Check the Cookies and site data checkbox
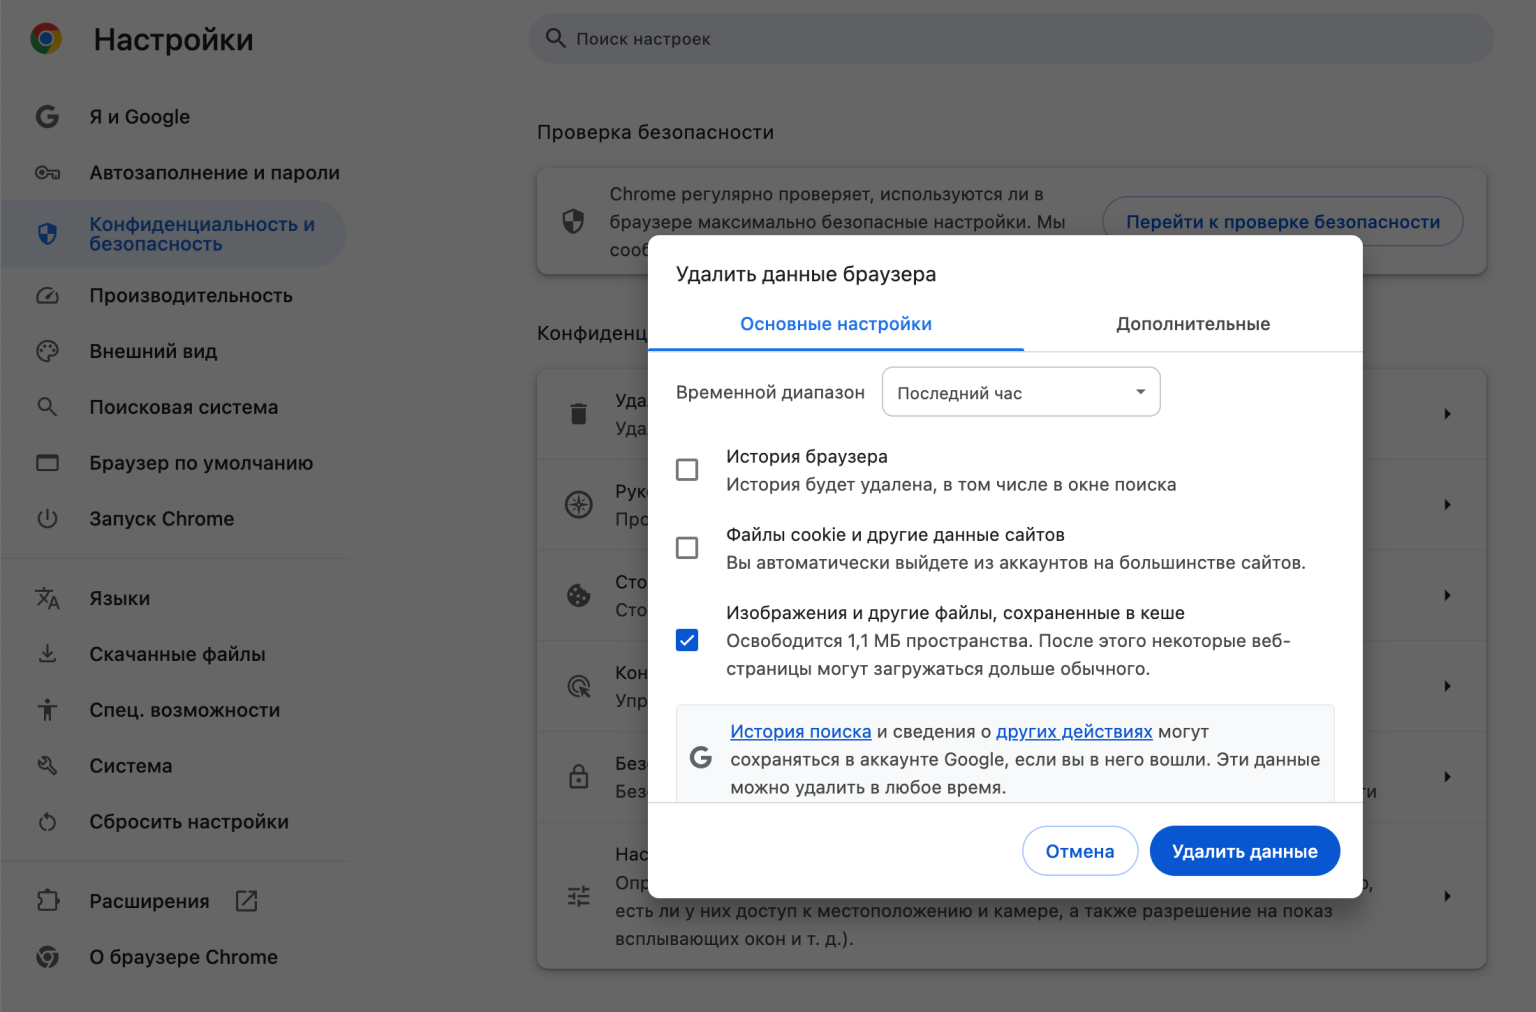Viewport: 1536px width, 1012px height. point(687,548)
